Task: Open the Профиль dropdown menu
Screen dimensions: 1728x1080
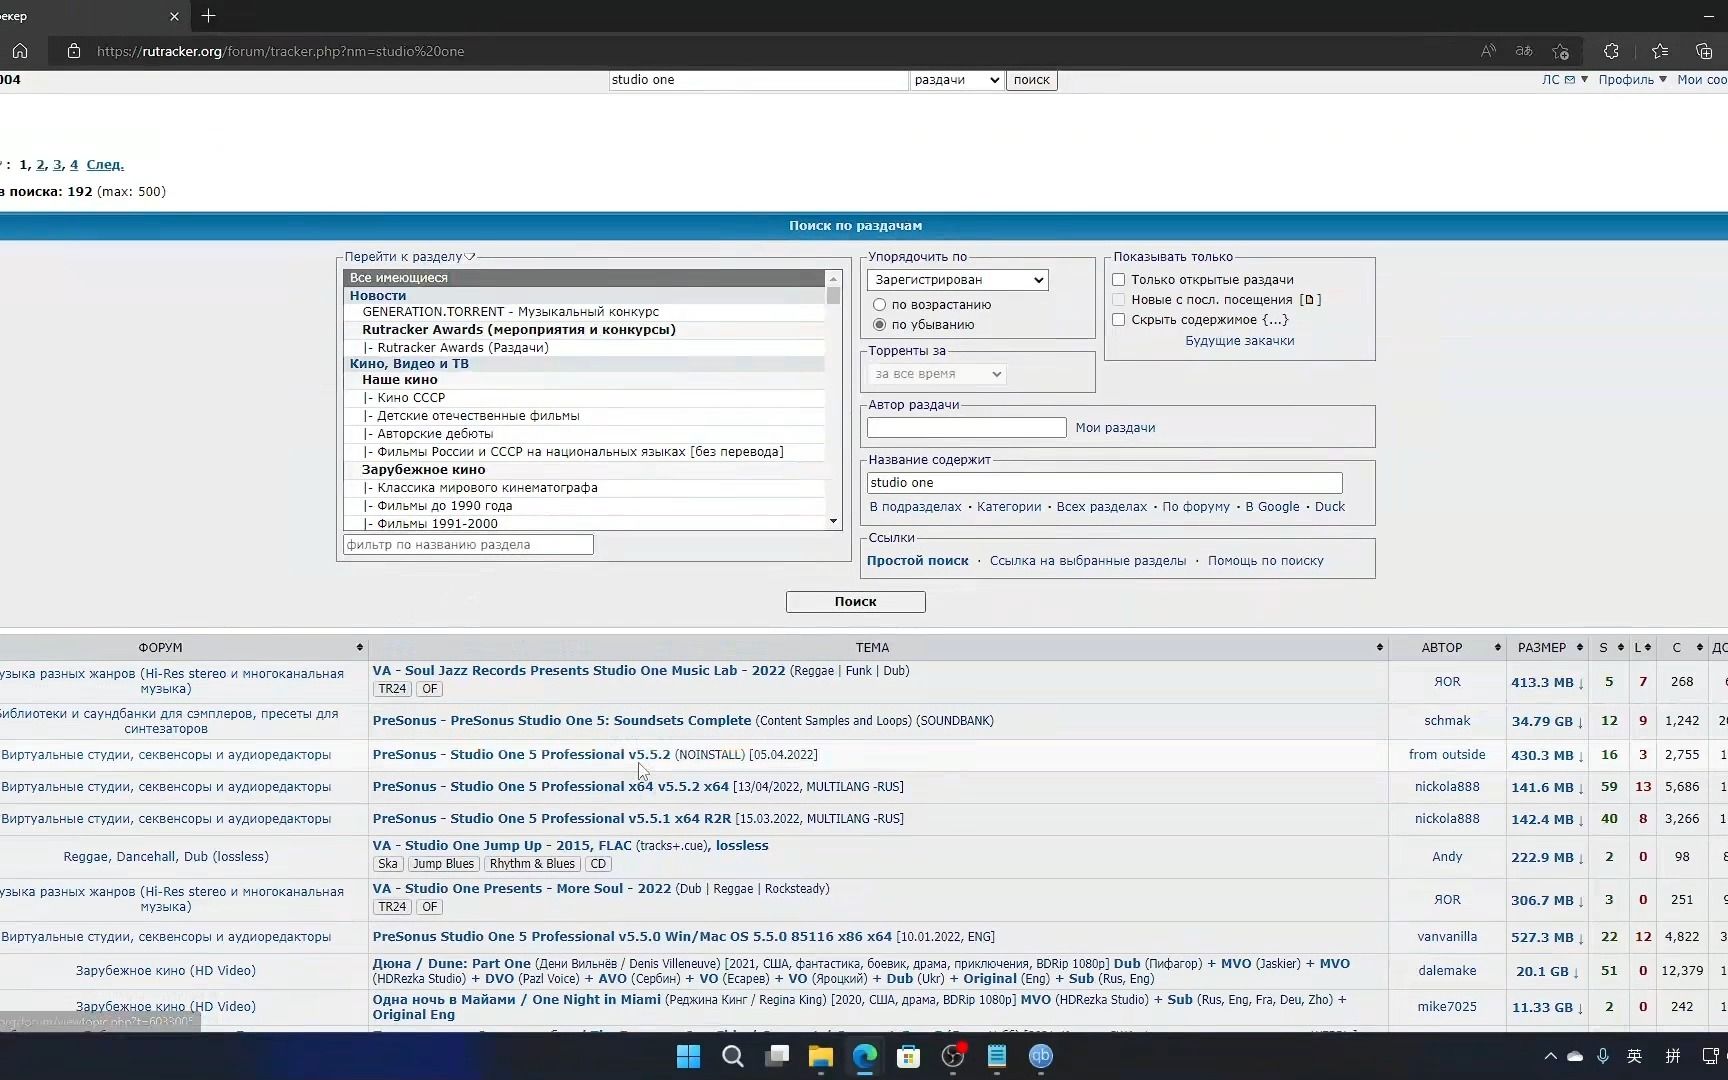Action: [1632, 80]
